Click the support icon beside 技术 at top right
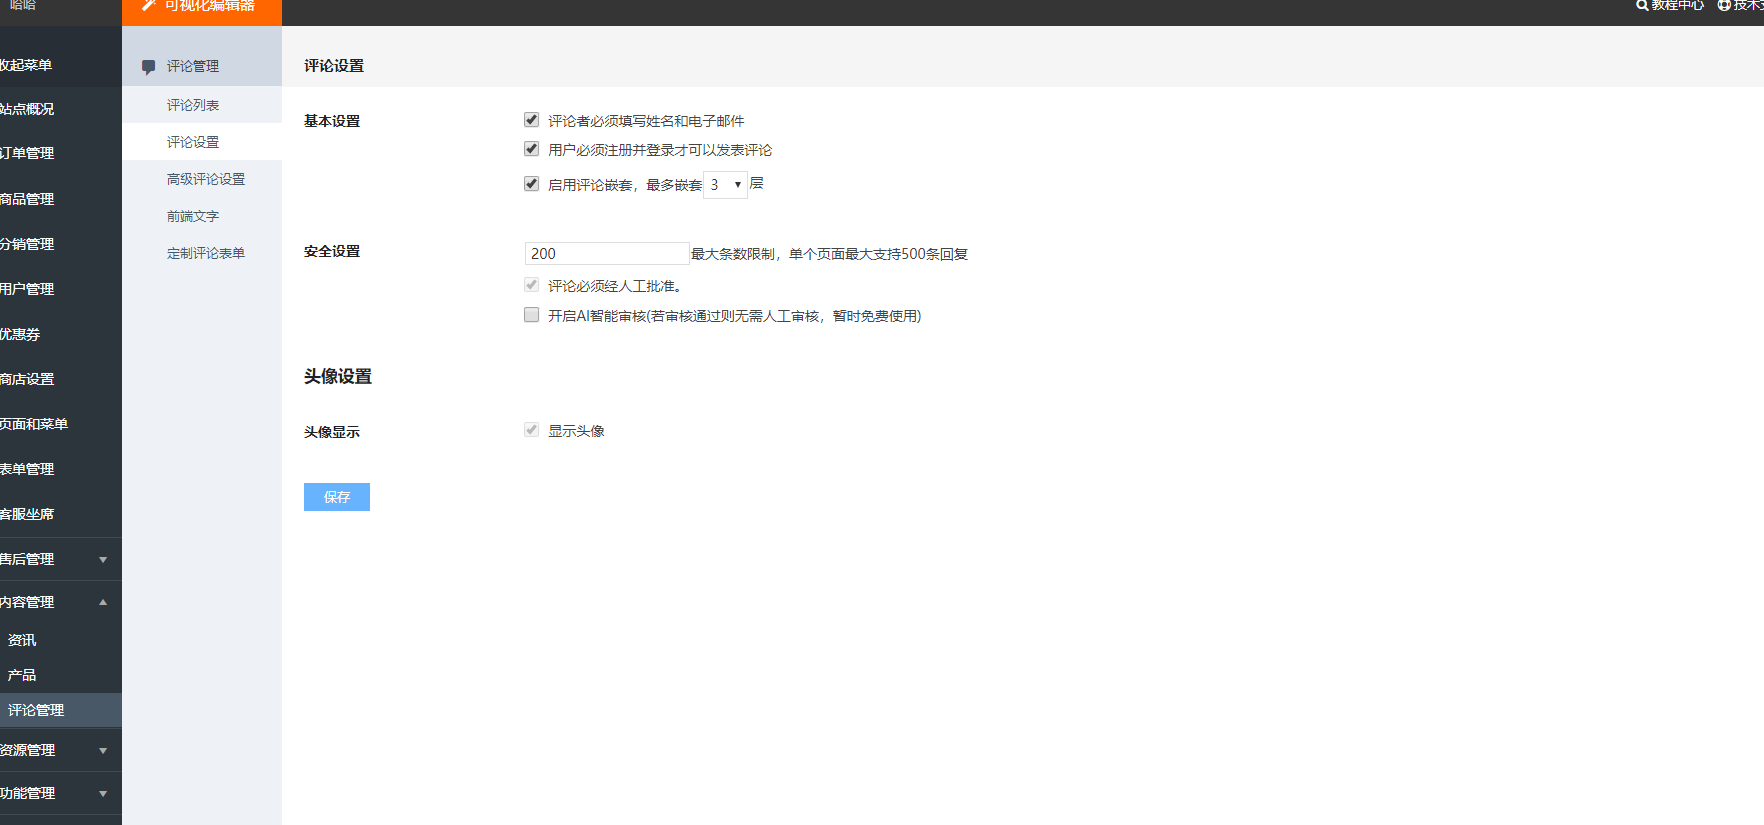 [x=1724, y=5]
